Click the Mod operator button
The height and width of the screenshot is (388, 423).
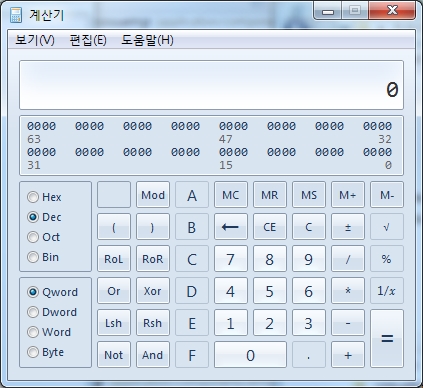(153, 195)
